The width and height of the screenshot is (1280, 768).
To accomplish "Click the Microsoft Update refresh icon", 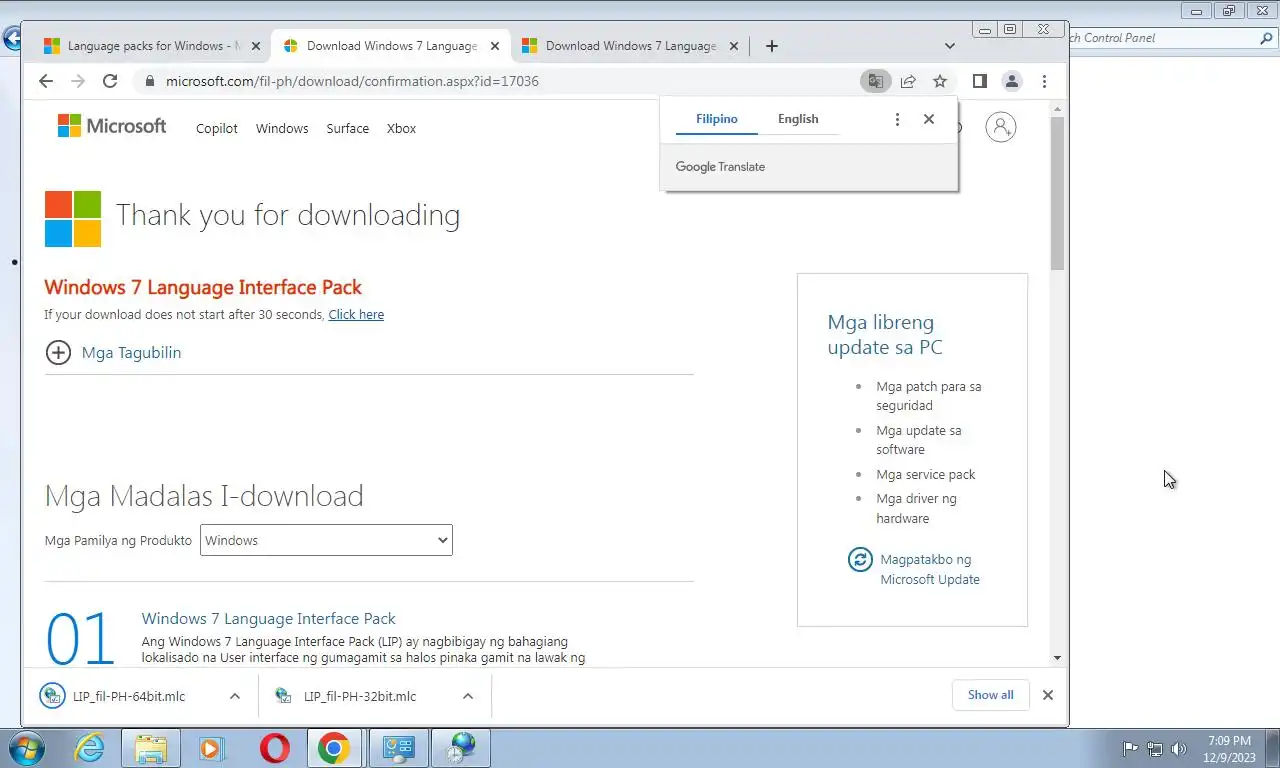I will 860,559.
